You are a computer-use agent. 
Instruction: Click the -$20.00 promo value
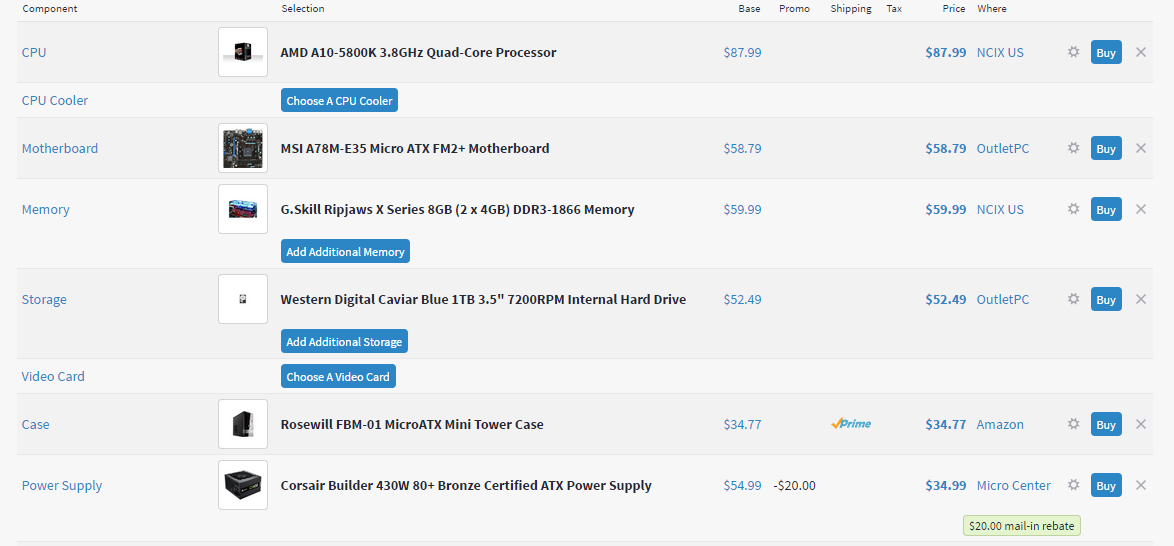click(x=794, y=485)
